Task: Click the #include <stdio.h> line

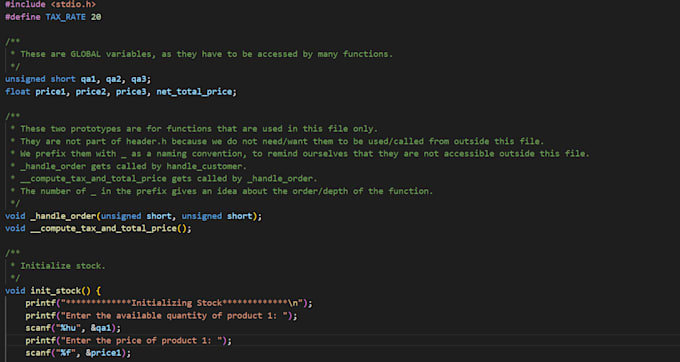Action: (x=50, y=4)
